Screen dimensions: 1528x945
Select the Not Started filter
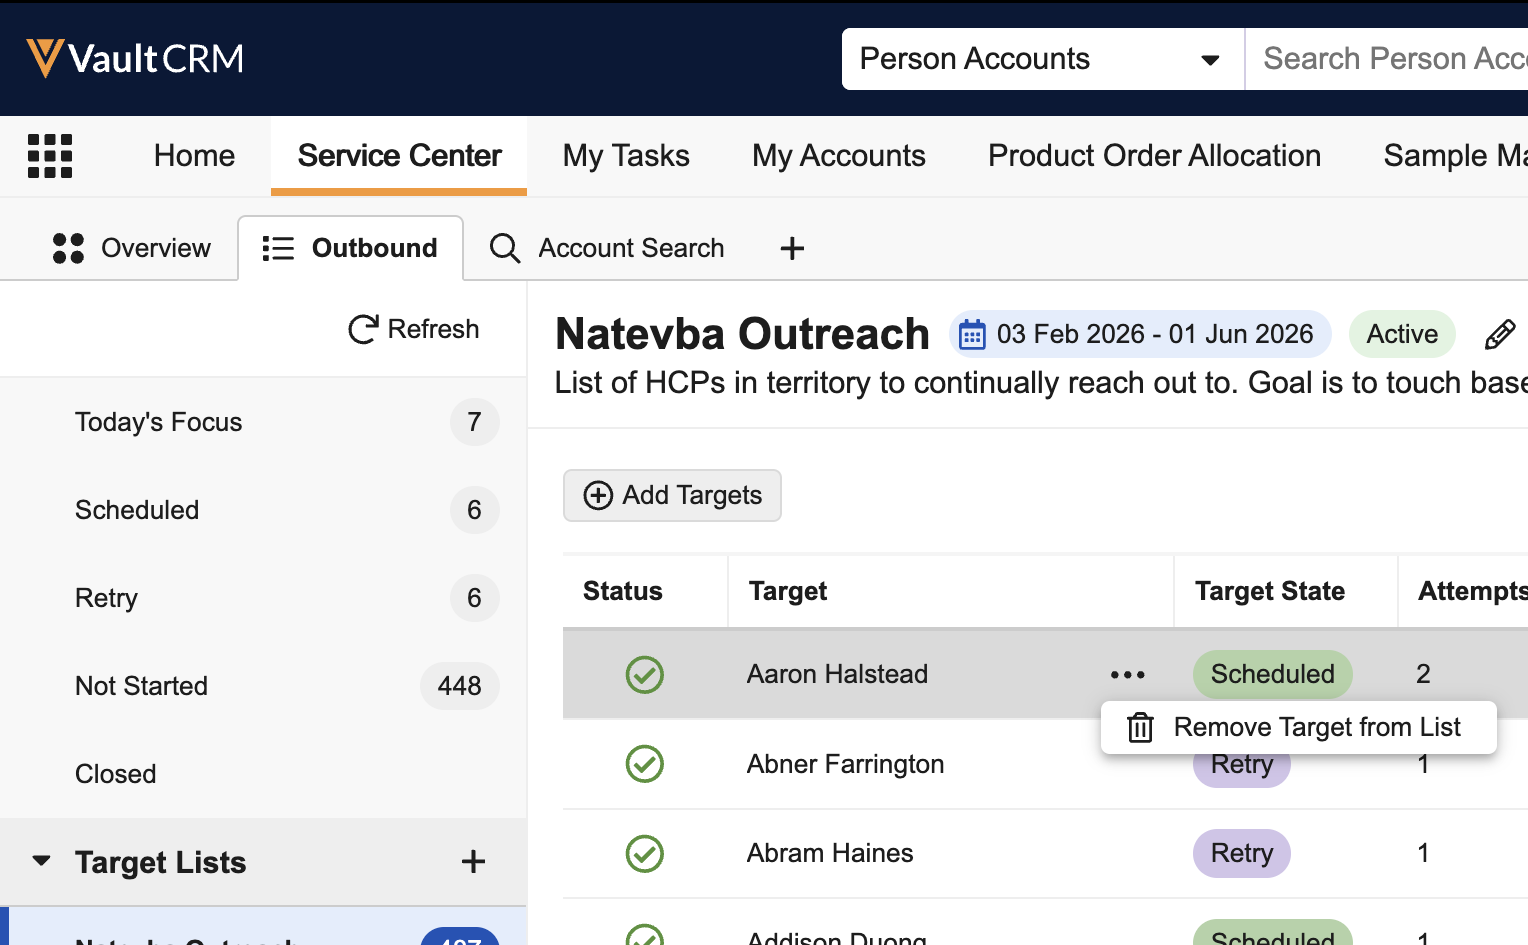click(x=142, y=686)
